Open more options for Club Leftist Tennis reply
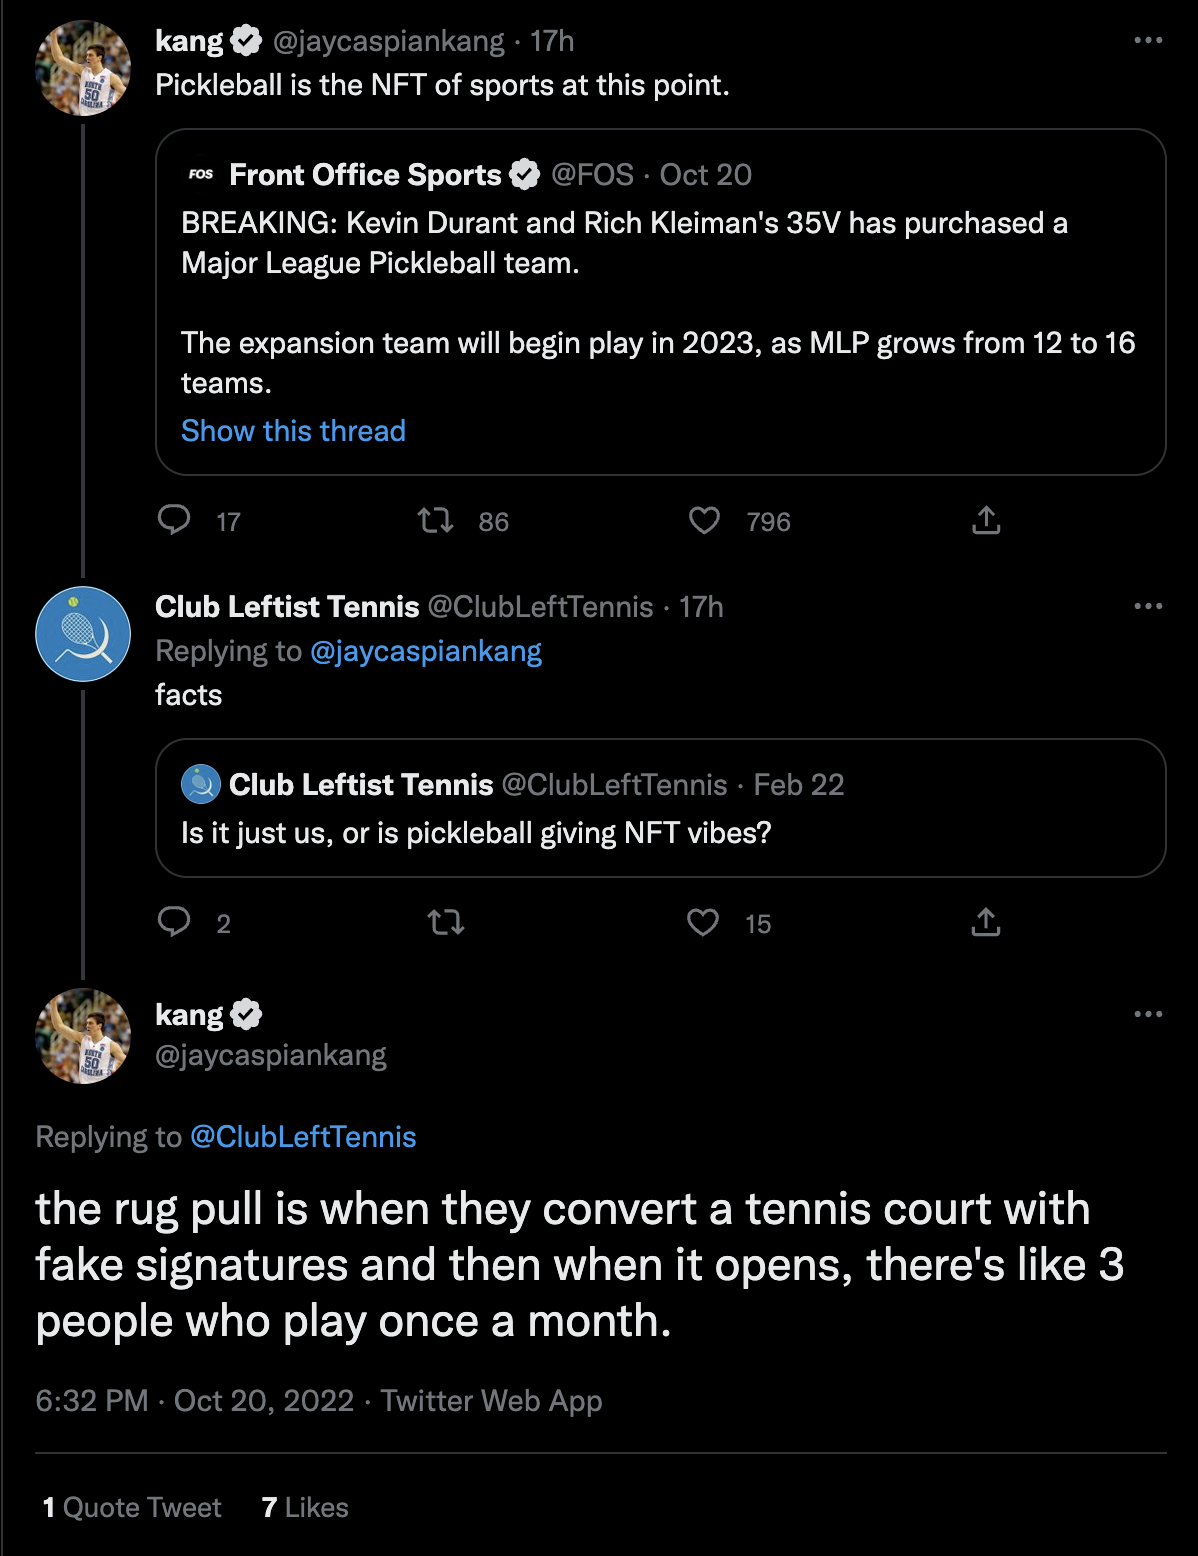 coord(1148,607)
